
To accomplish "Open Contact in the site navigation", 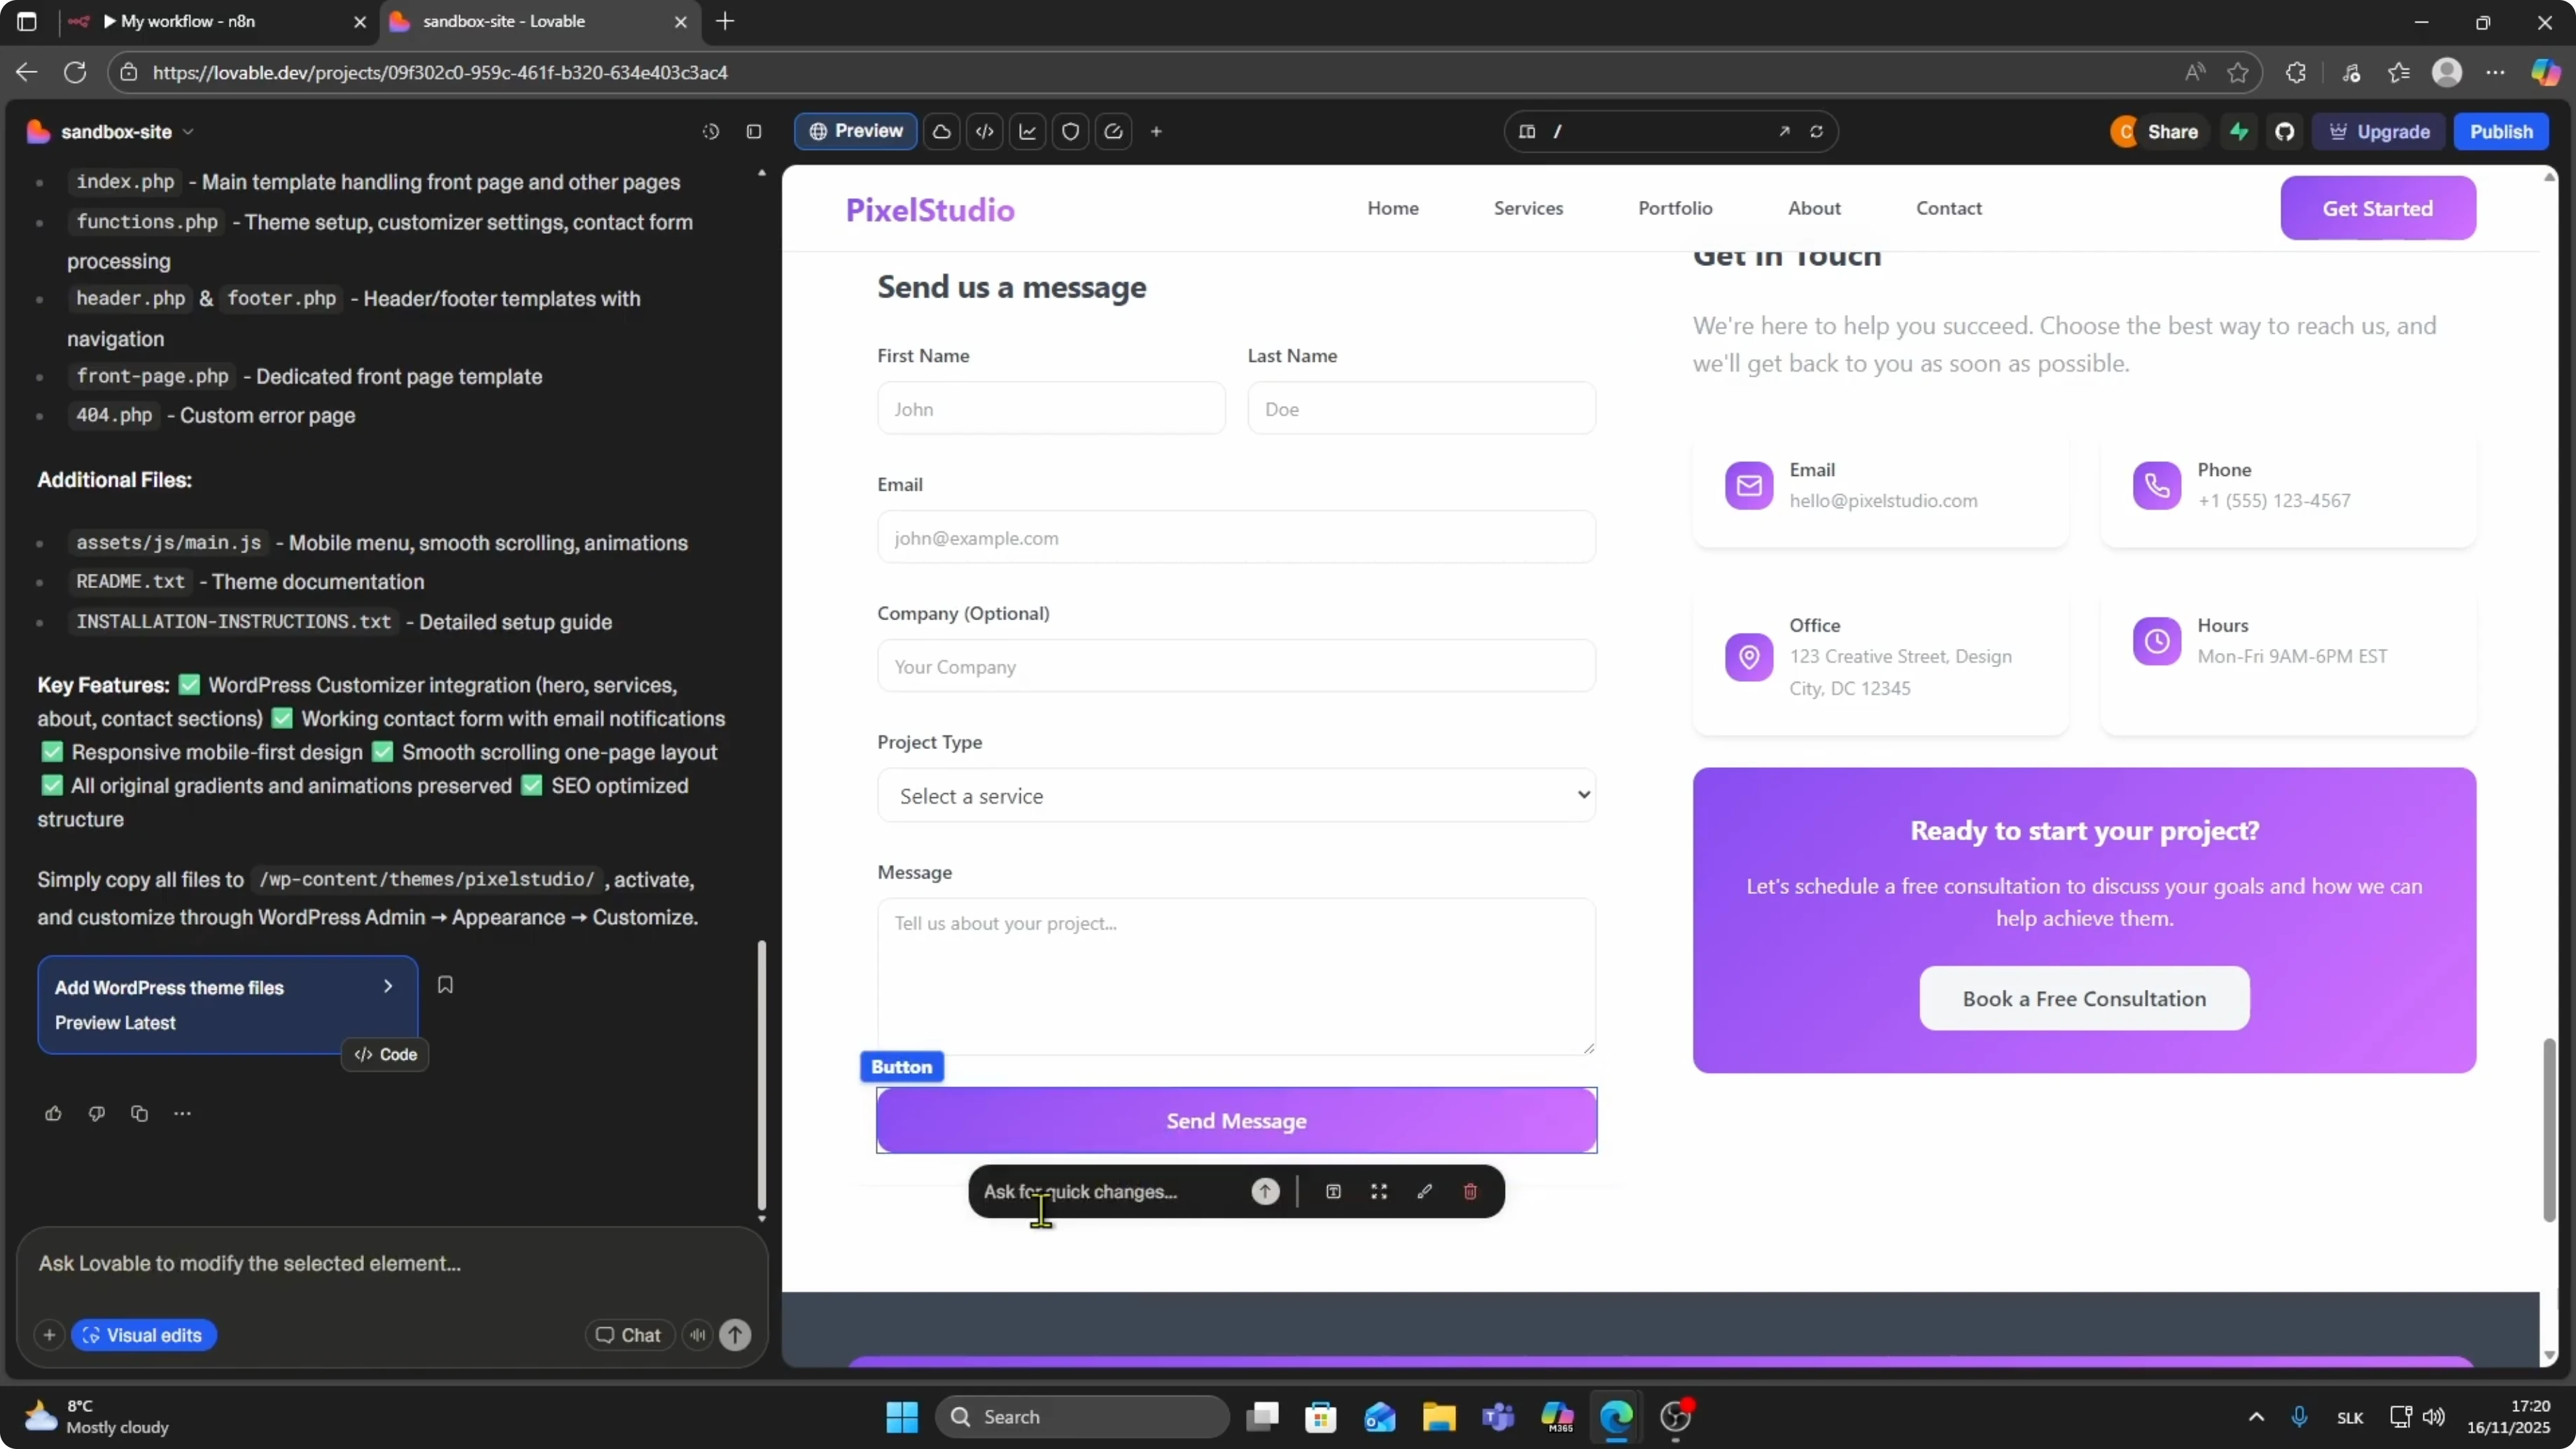I will point(1948,208).
